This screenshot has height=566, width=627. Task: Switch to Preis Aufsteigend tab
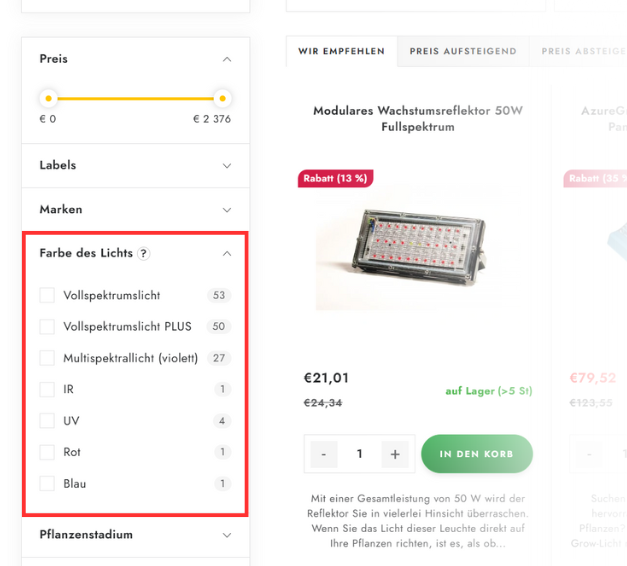click(x=463, y=51)
